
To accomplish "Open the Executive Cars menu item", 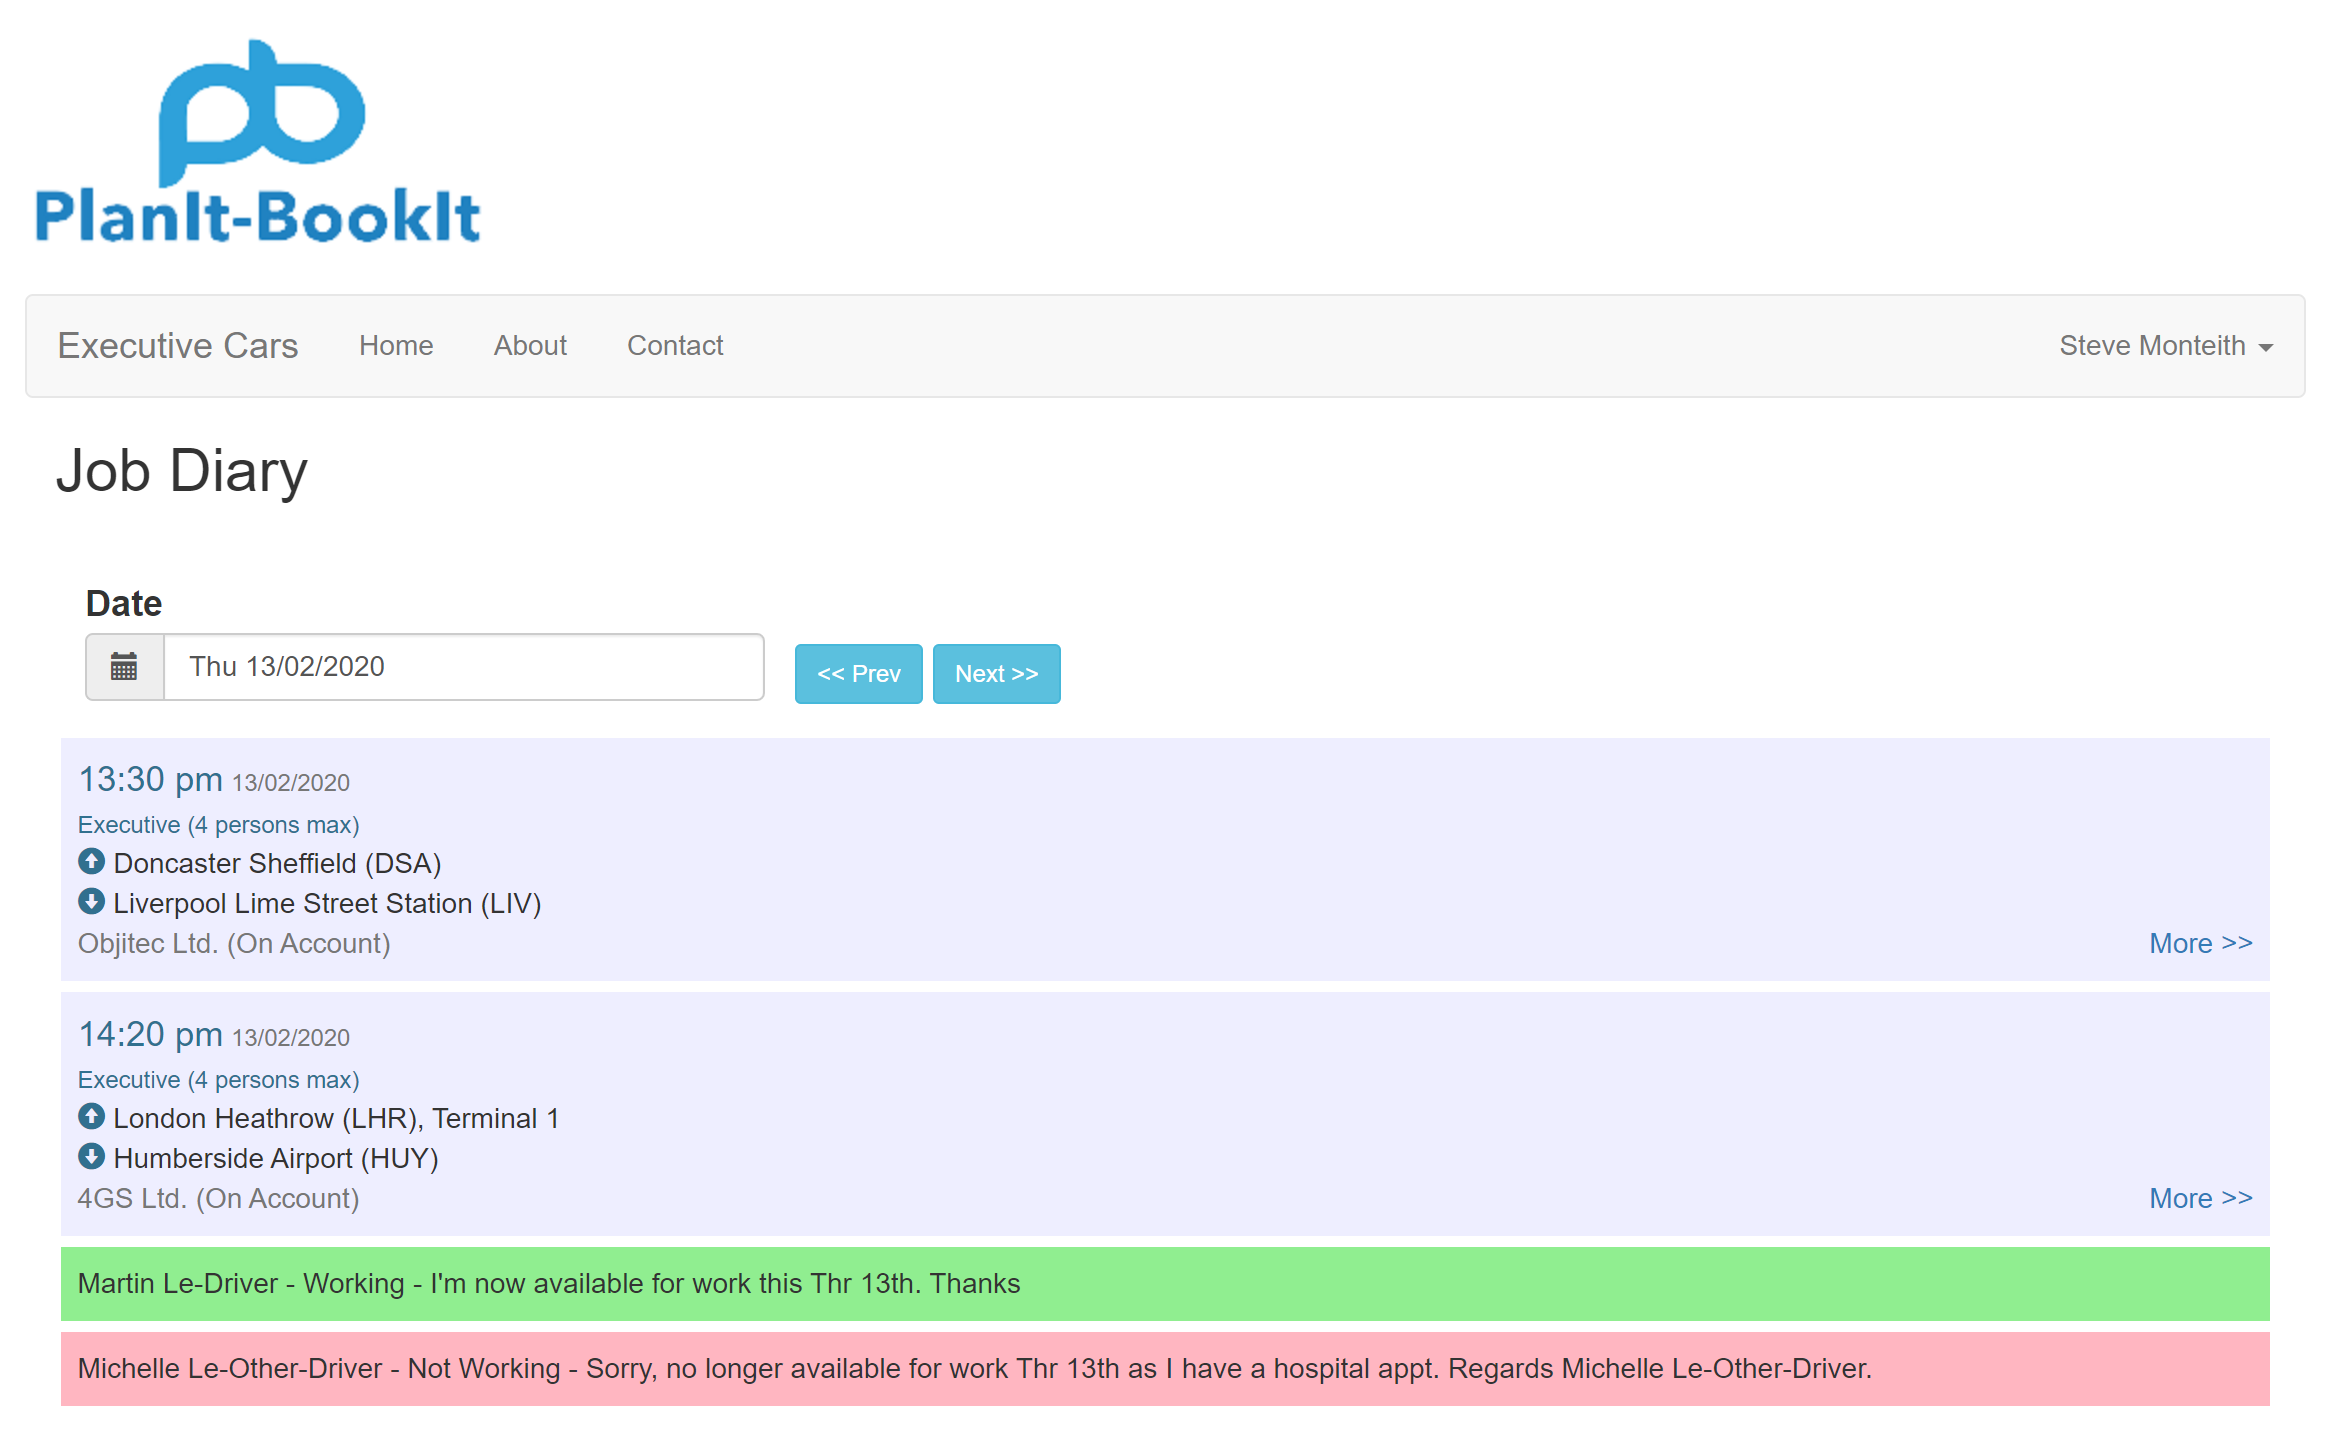I will (180, 346).
